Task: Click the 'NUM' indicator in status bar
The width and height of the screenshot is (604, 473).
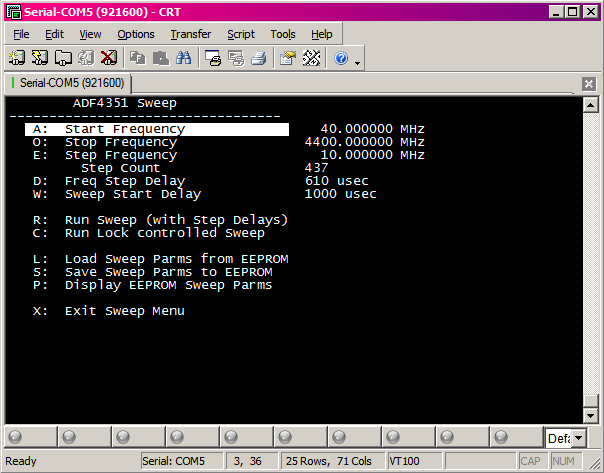Action: click(565, 461)
